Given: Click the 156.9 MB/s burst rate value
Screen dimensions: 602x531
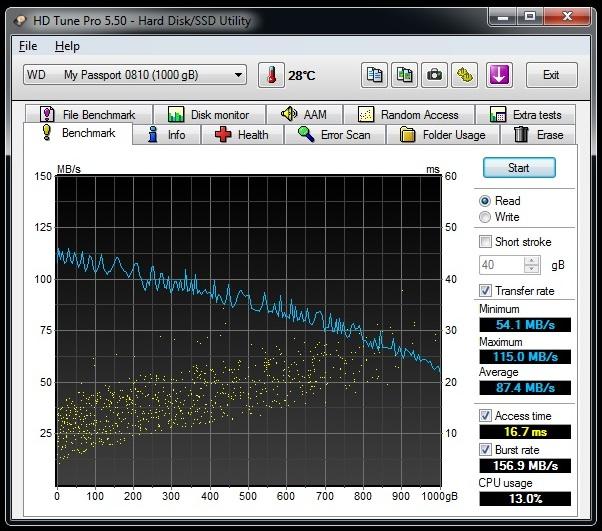Looking at the screenshot, I should pos(525,466).
